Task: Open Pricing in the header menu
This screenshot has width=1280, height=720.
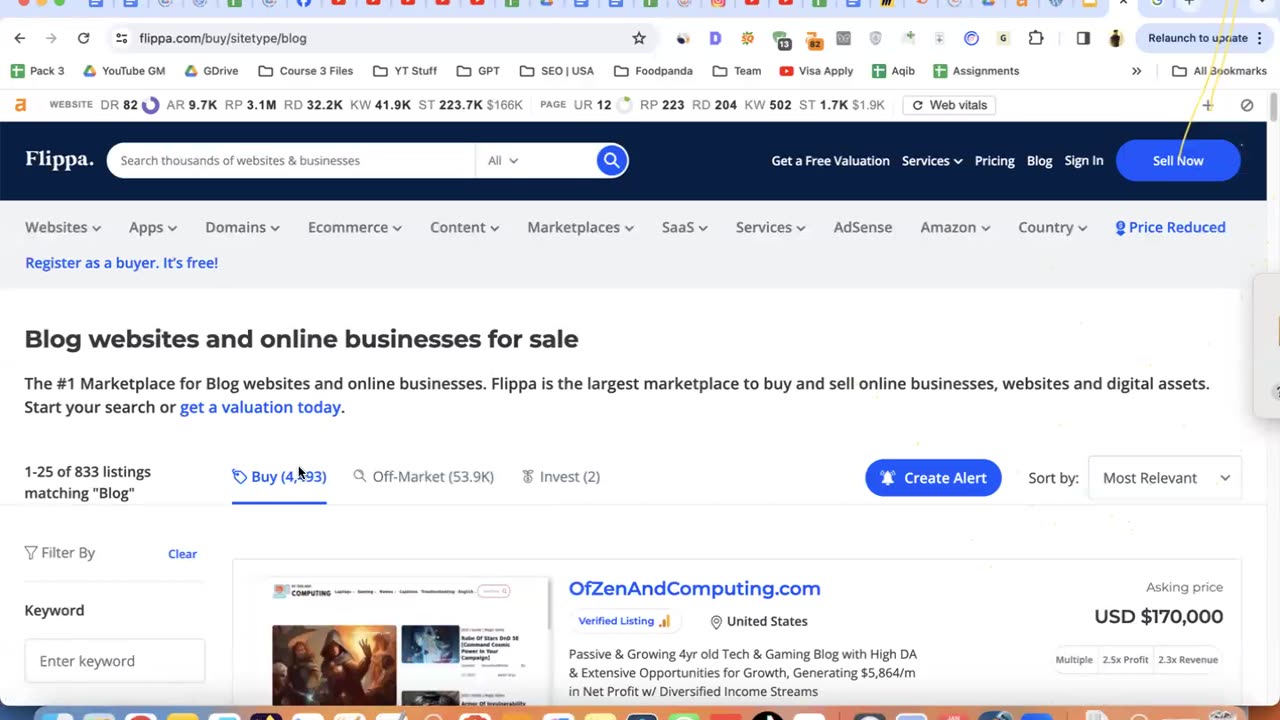Action: point(994,160)
